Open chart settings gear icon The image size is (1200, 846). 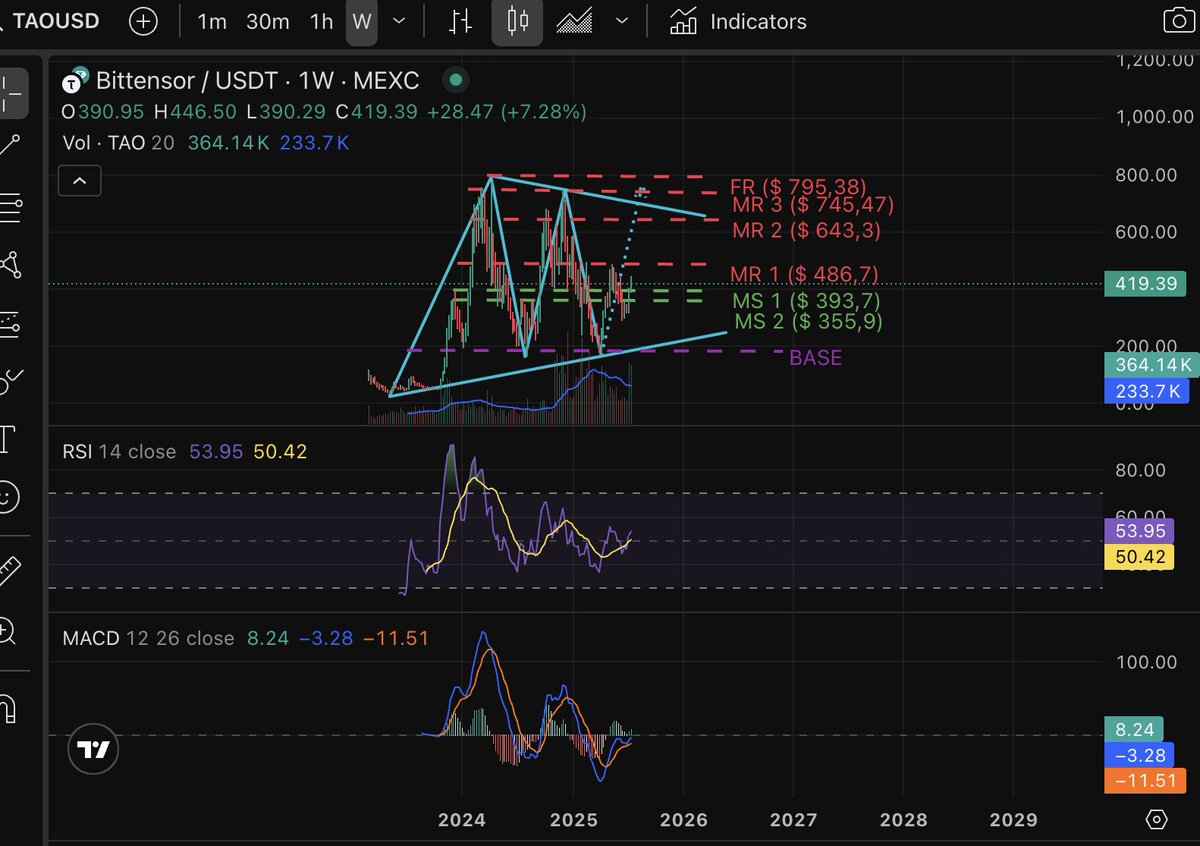point(1157,820)
